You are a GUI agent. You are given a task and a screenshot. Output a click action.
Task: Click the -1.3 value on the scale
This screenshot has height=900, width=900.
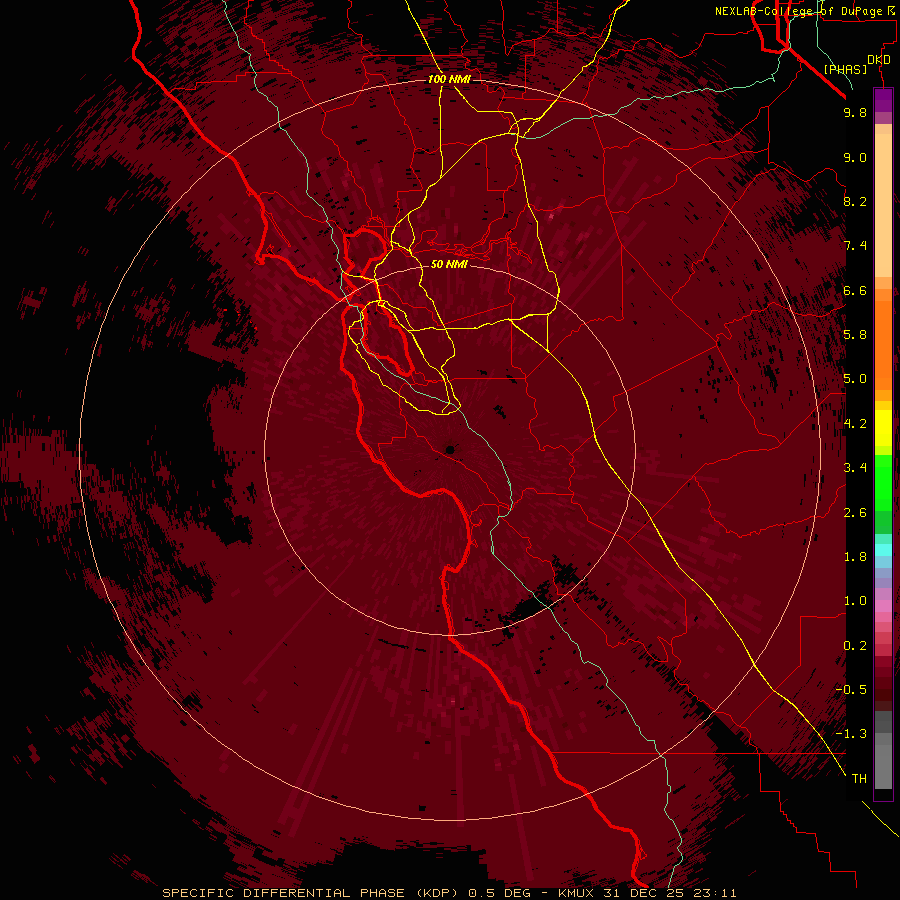tap(851, 734)
